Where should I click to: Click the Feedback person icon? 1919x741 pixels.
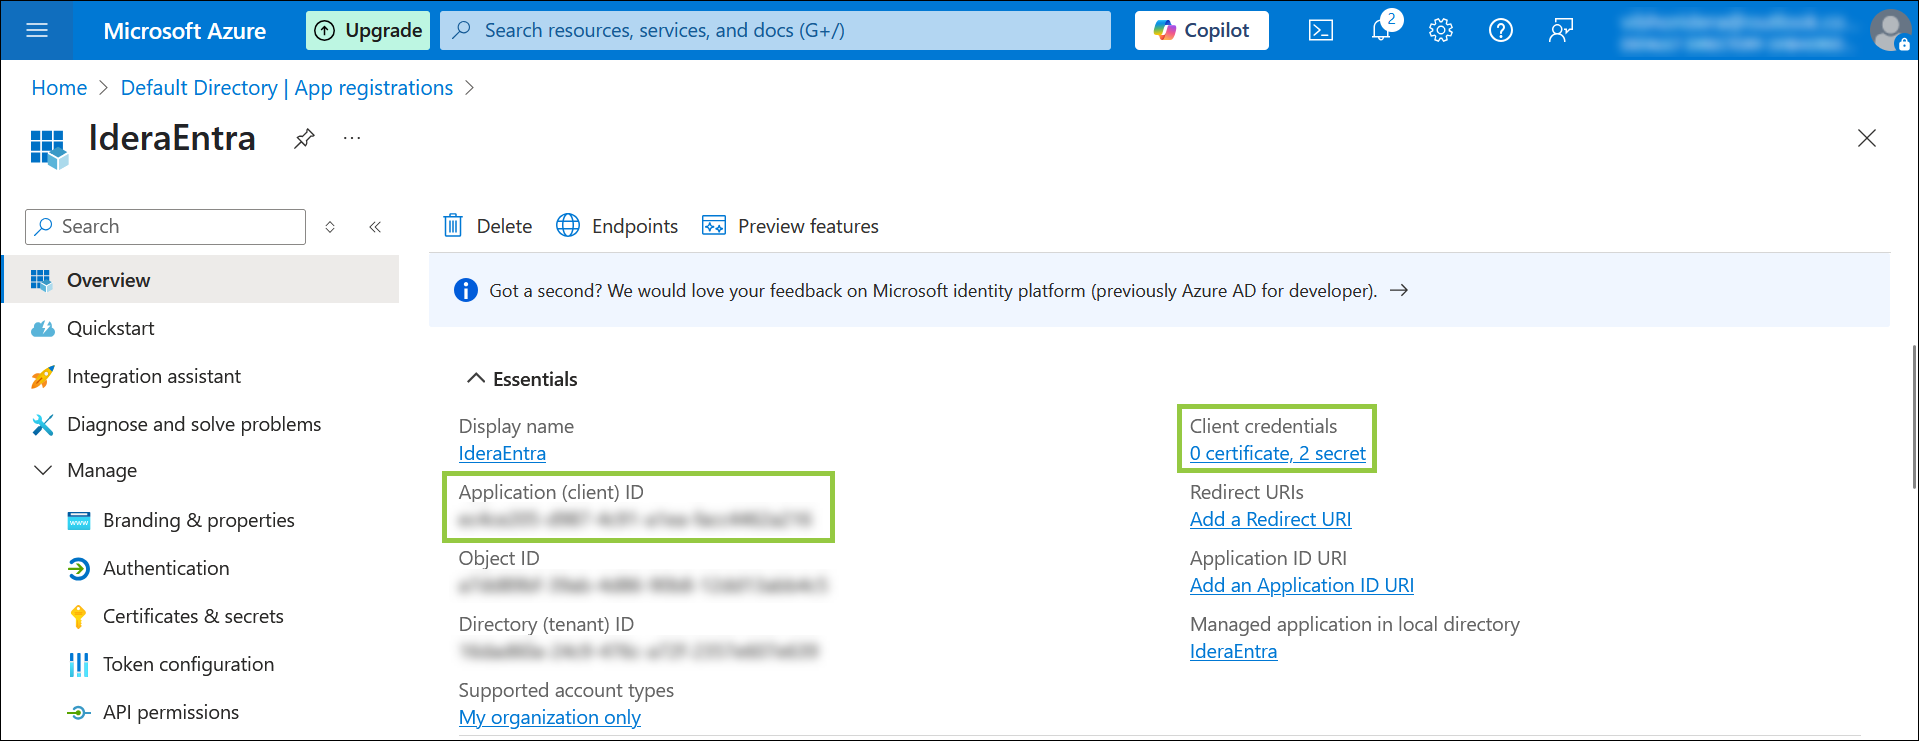[1560, 30]
